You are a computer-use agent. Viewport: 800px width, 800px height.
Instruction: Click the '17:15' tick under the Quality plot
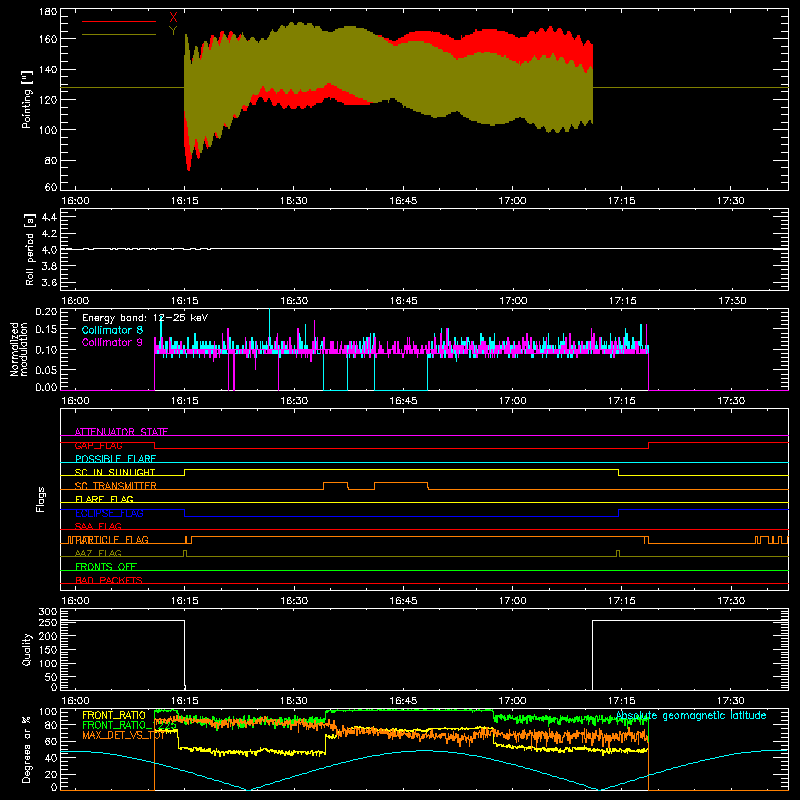tap(621, 701)
